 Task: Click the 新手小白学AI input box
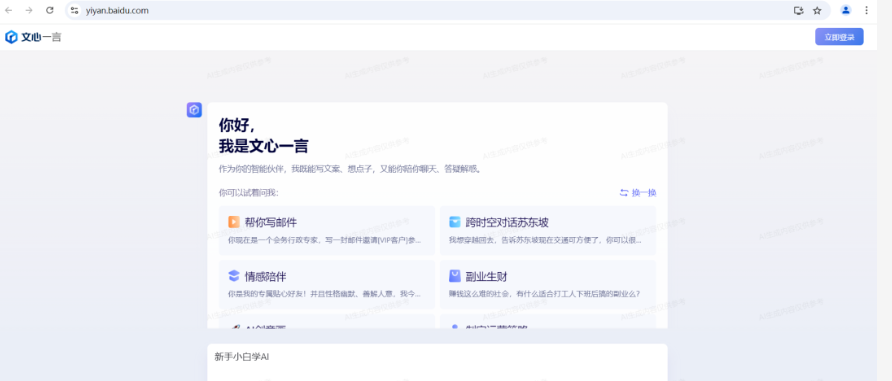[x=437, y=362]
